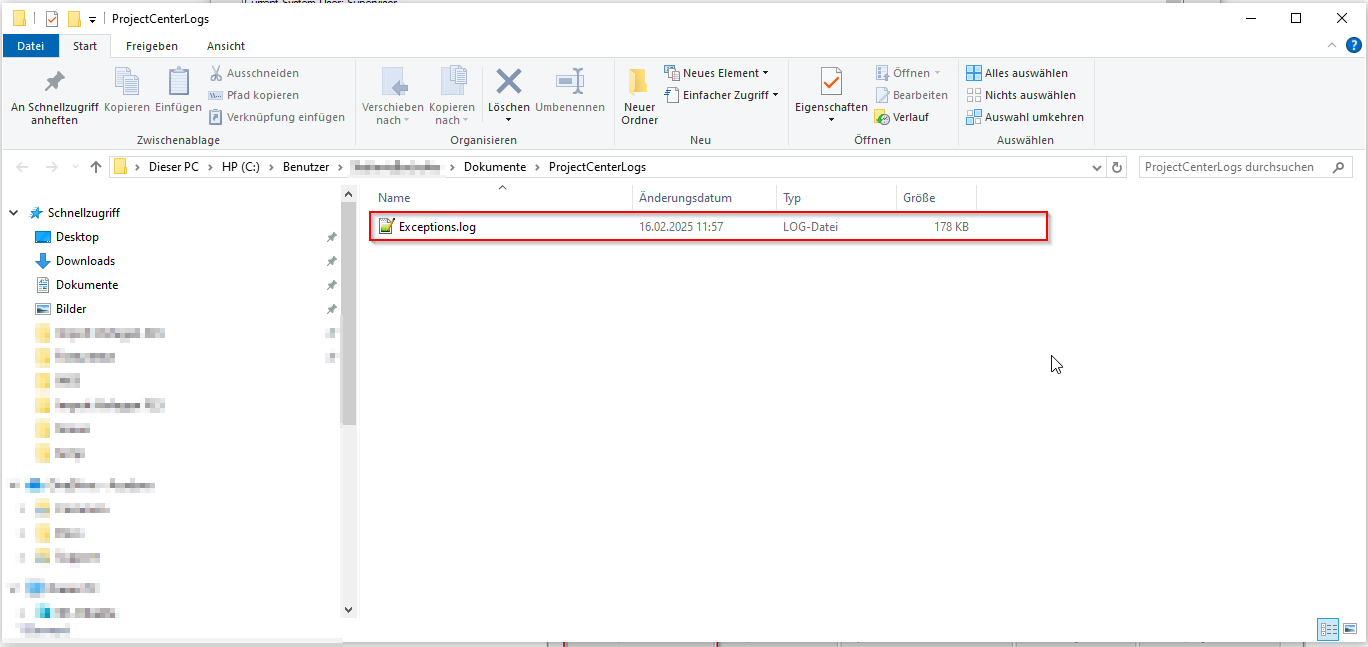Click the navigation pane vertical scrollbar
This screenshot has width=1368, height=647.
click(x=348, y=370)
